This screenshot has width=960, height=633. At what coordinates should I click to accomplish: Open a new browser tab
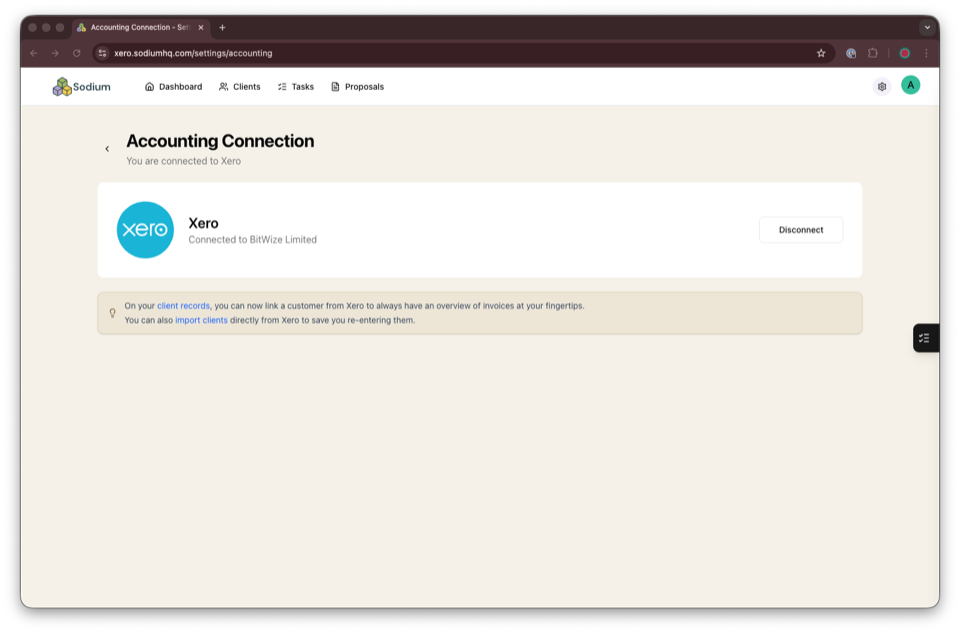[x=222, y=29]
